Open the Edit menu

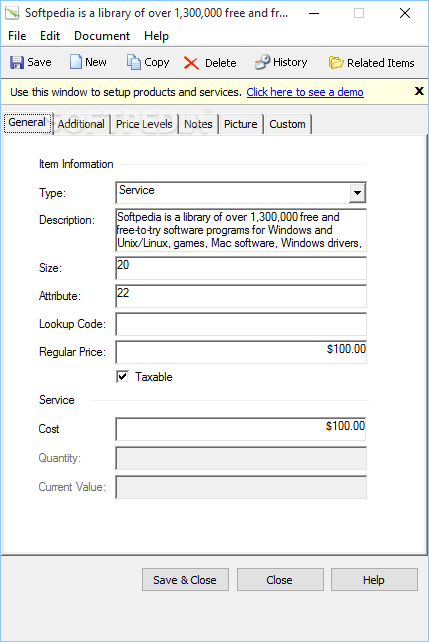pos(50,36)
